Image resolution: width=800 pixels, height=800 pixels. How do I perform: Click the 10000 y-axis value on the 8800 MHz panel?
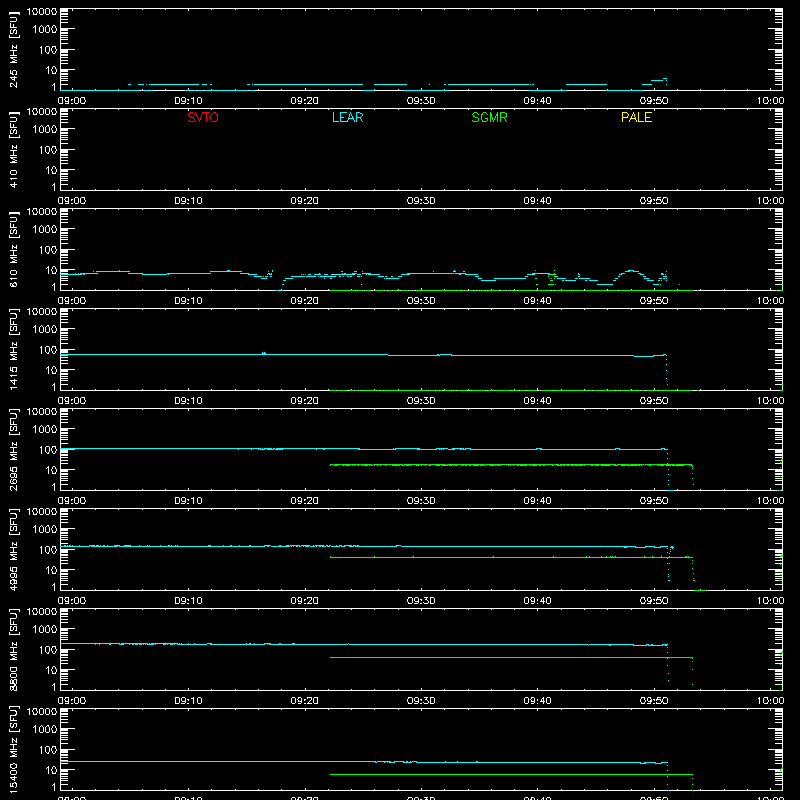click(x=42, y=612)
